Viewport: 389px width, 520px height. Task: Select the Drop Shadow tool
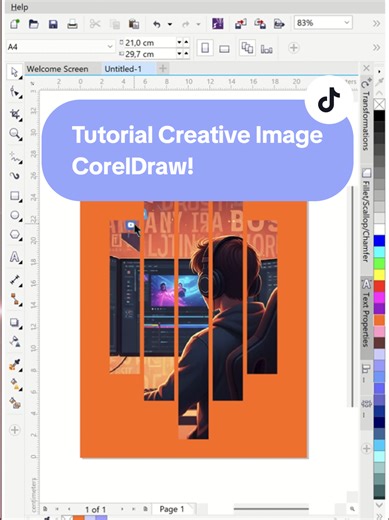point(15,323)
